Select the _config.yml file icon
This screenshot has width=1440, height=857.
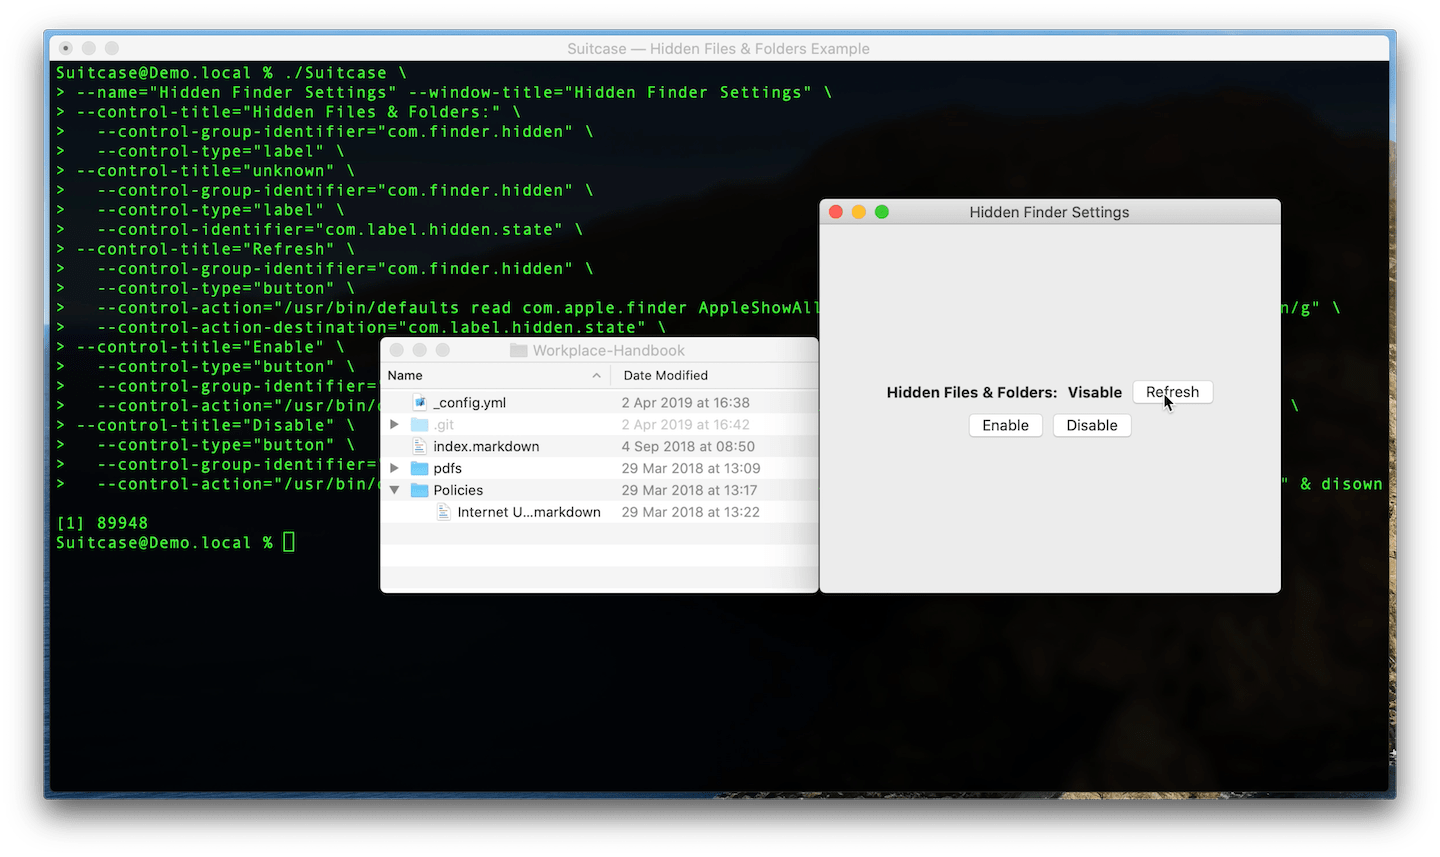[420, 402]
